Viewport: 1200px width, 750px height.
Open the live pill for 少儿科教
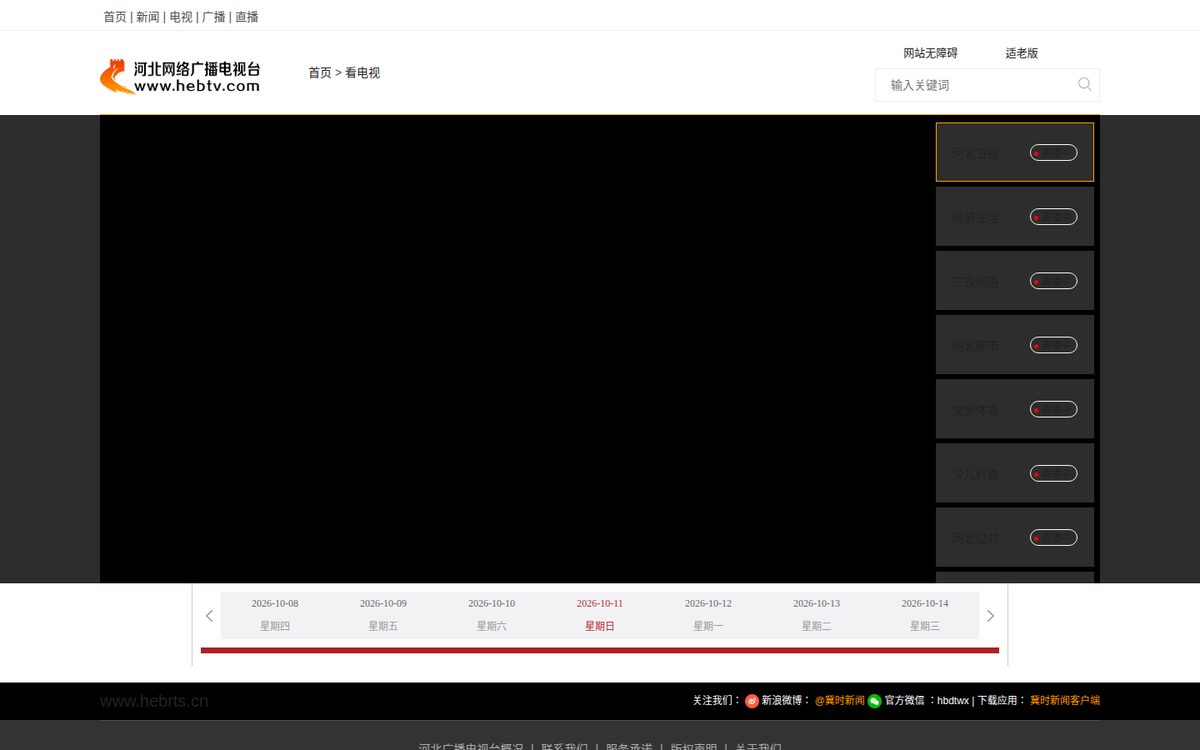pos(1054,473)
